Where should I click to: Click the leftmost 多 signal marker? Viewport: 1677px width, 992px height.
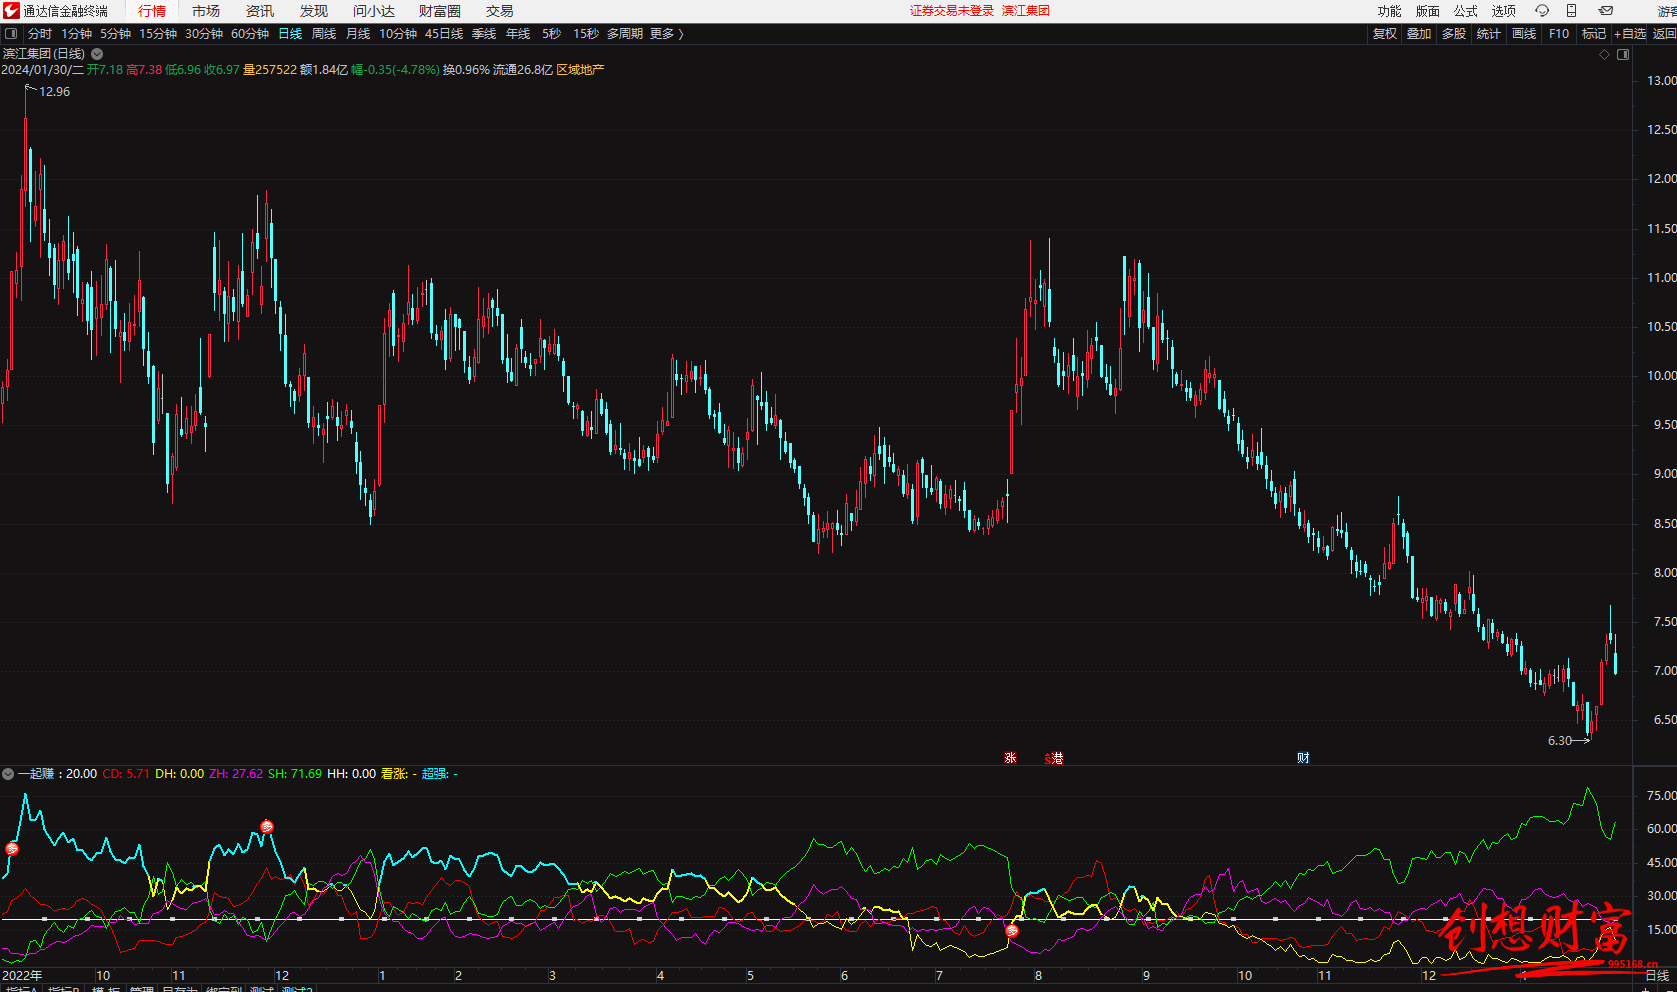12,849
